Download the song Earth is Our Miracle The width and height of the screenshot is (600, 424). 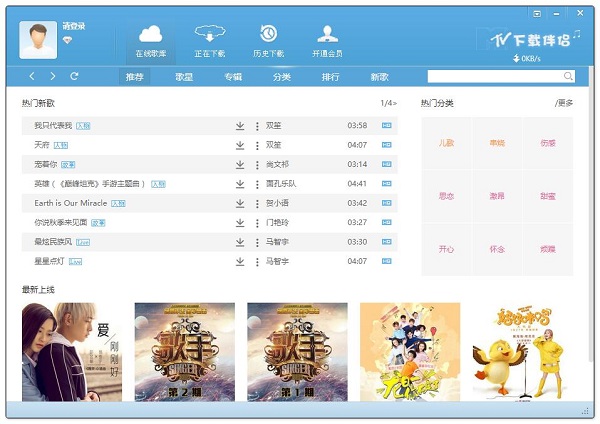(240, 203)
